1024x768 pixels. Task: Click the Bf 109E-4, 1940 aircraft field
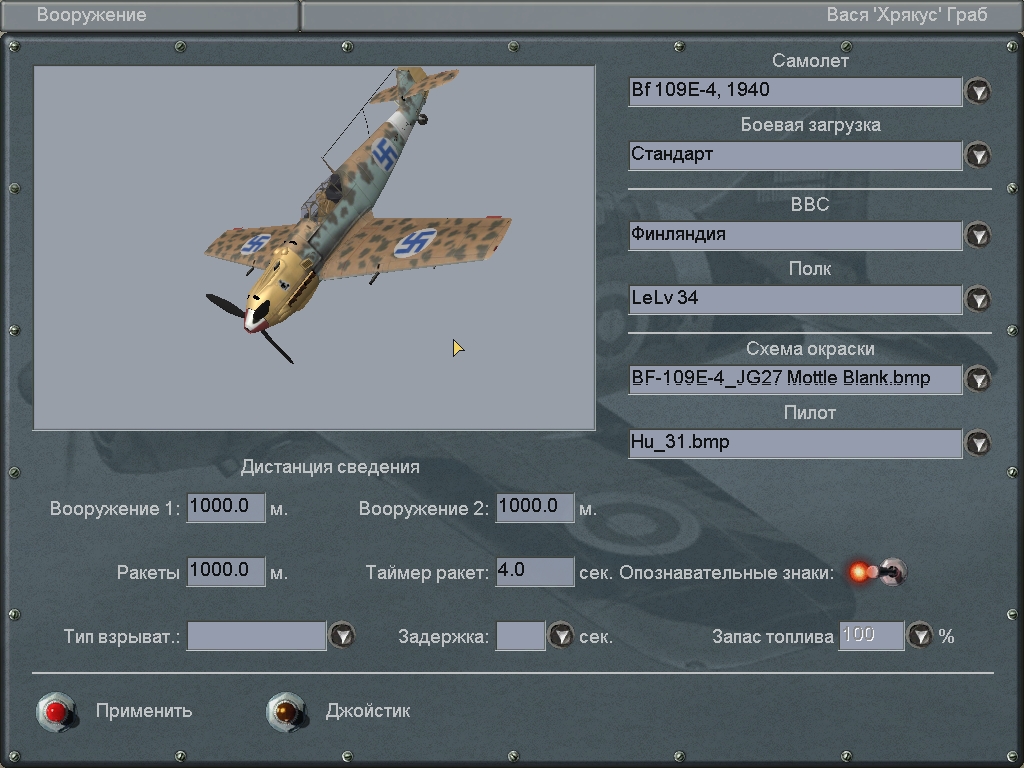[x=795, y=91]
